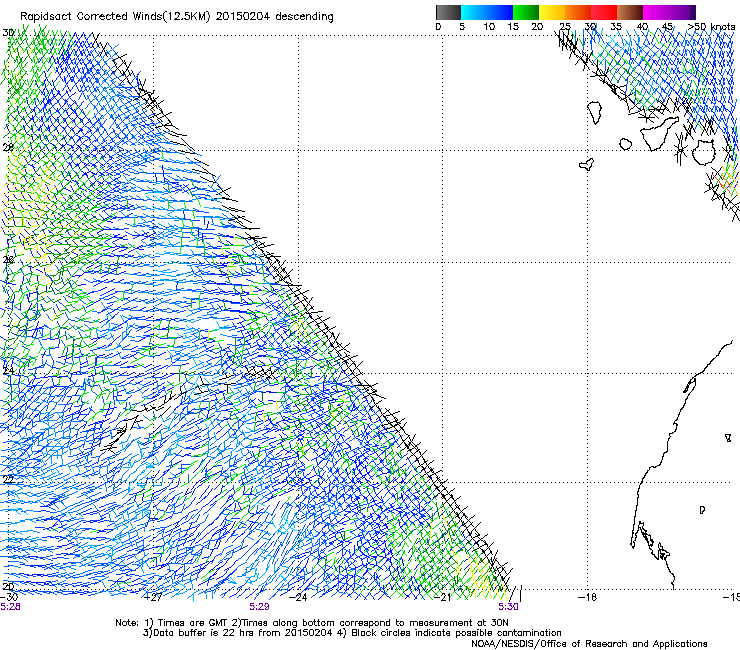Click the red 30-35 knots legend segment

[x=604, y=12]
